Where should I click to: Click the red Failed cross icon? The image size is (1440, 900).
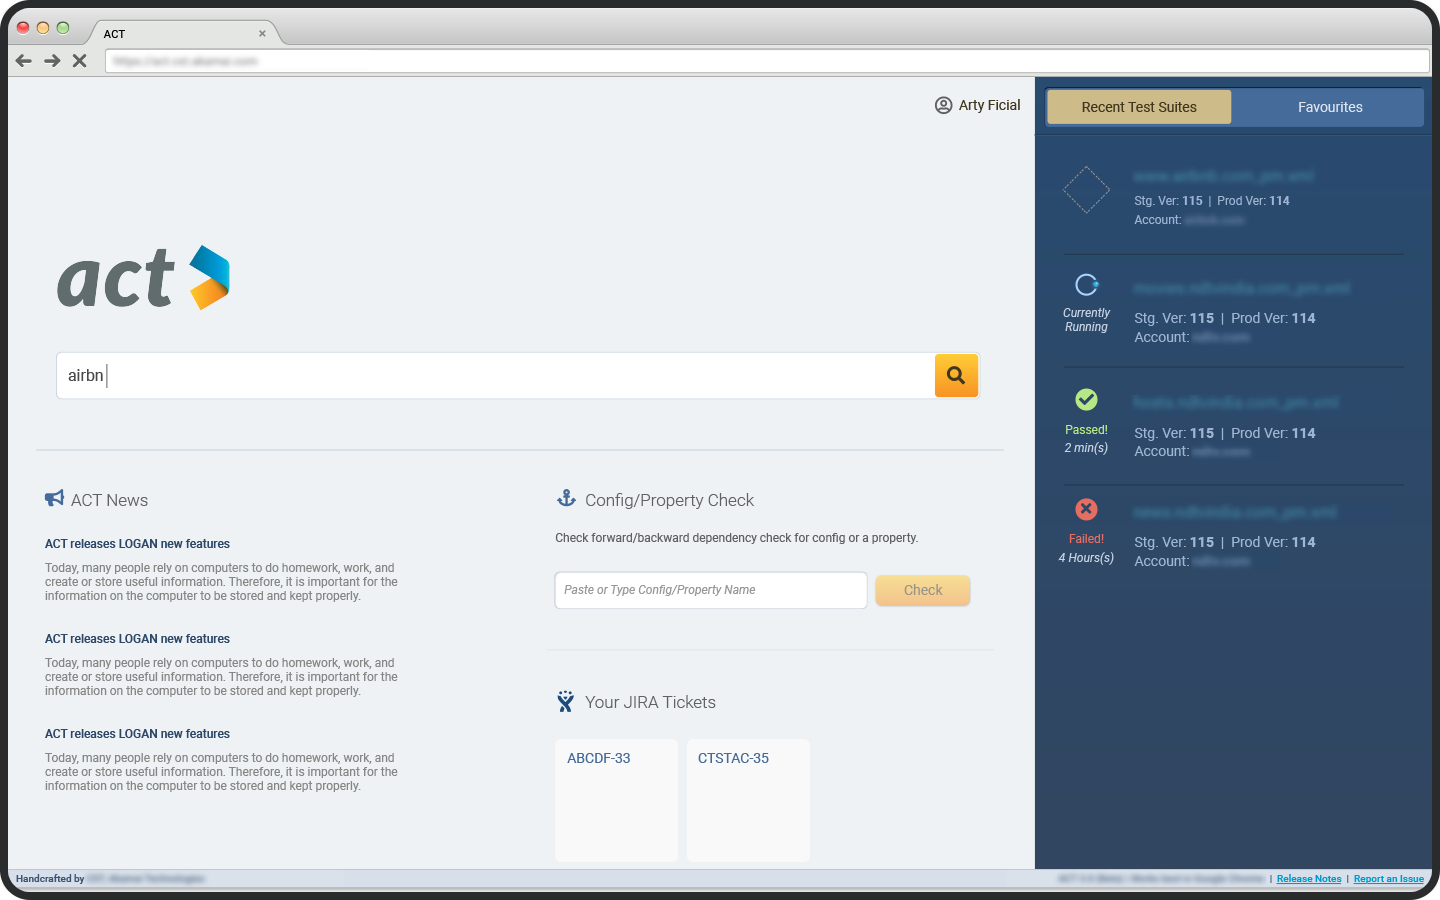1086,509
